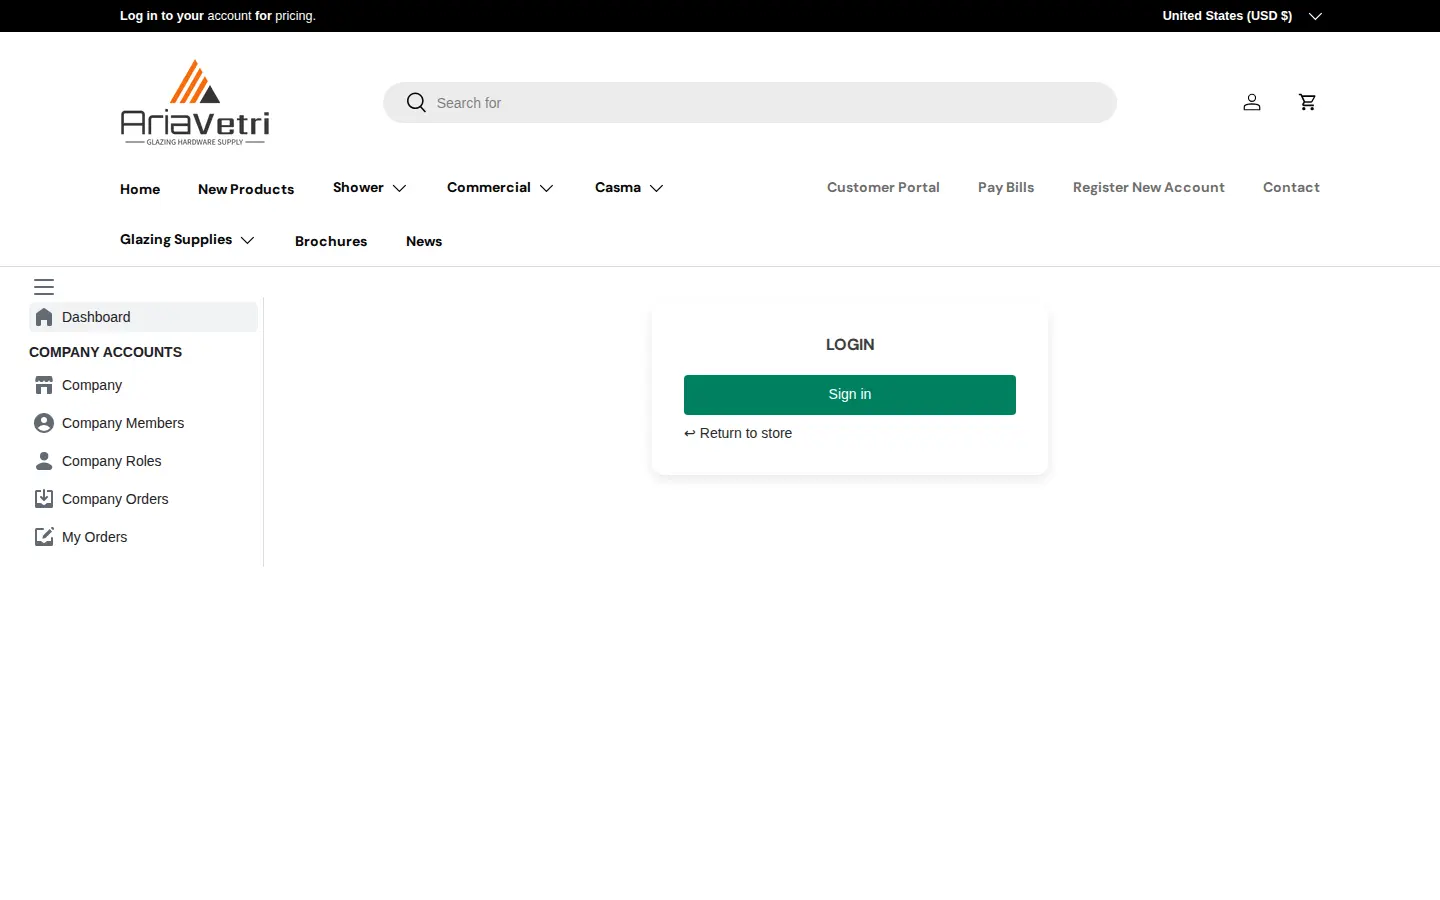1440x900 pixels.
Task: Click Register New Account
Action: pyautogui.click(x=1149, y=187)
